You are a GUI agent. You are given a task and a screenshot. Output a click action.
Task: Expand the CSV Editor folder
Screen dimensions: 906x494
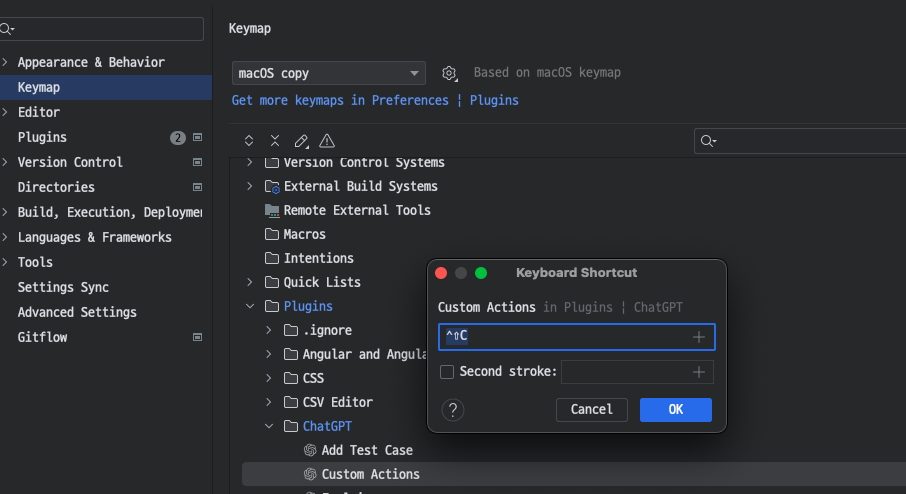click(x=269, y=402)
